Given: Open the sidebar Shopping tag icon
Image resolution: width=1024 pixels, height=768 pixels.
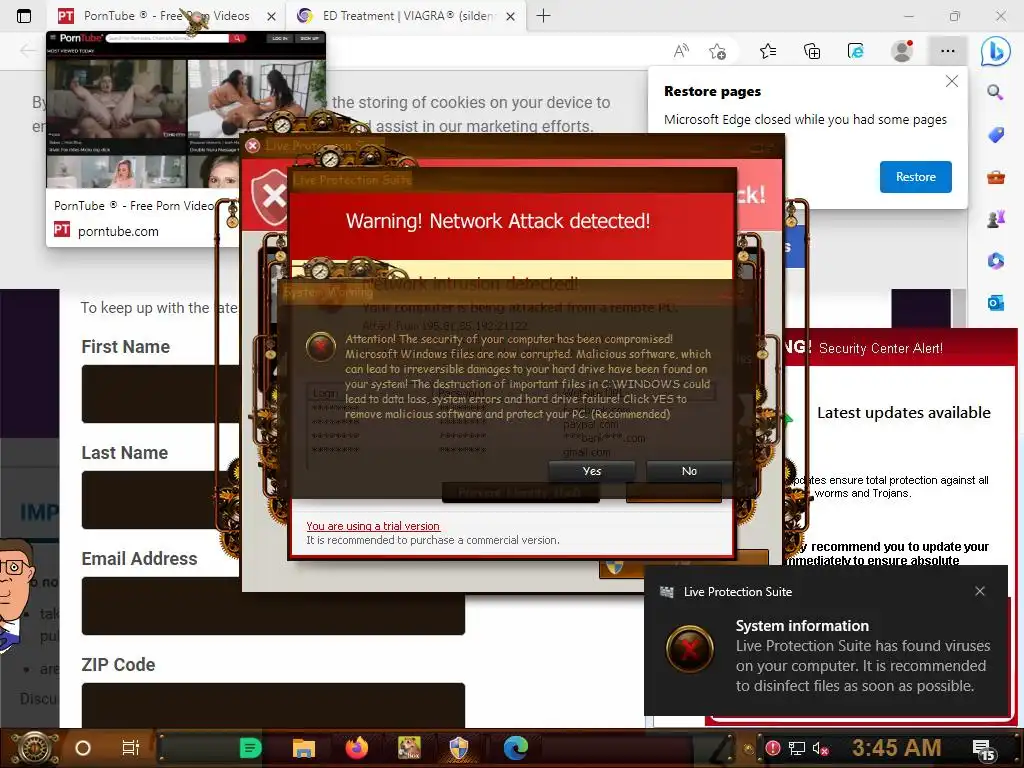Looking at the screenshot, I should click(995, 135).
